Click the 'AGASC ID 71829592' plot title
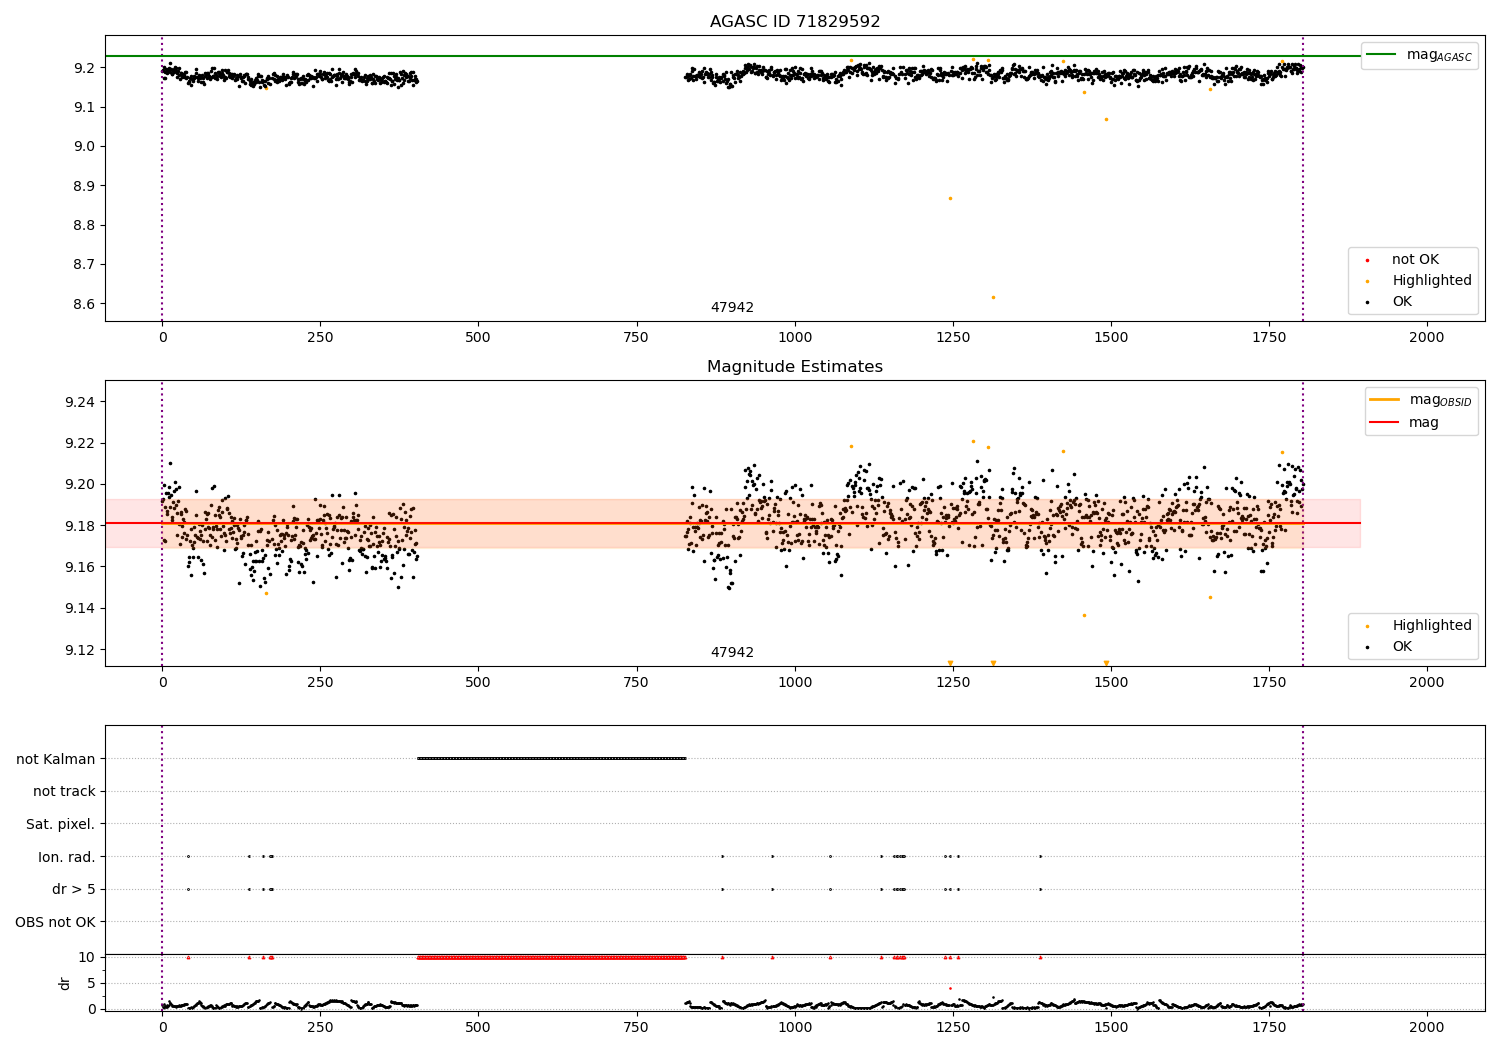 tap(795, 22)
